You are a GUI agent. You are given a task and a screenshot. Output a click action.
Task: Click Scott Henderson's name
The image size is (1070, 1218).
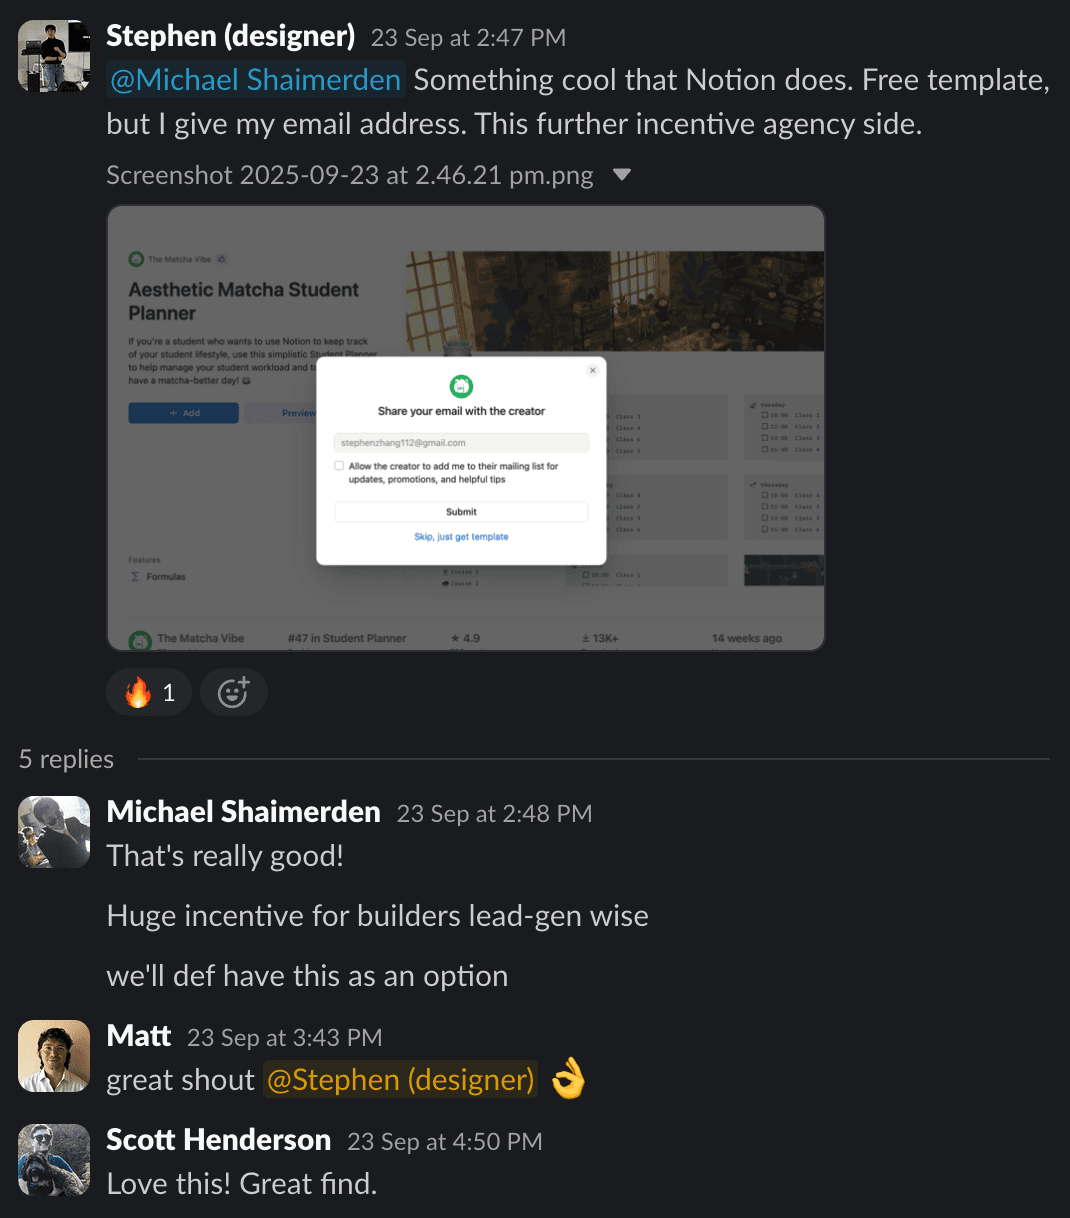(219, 1140)
